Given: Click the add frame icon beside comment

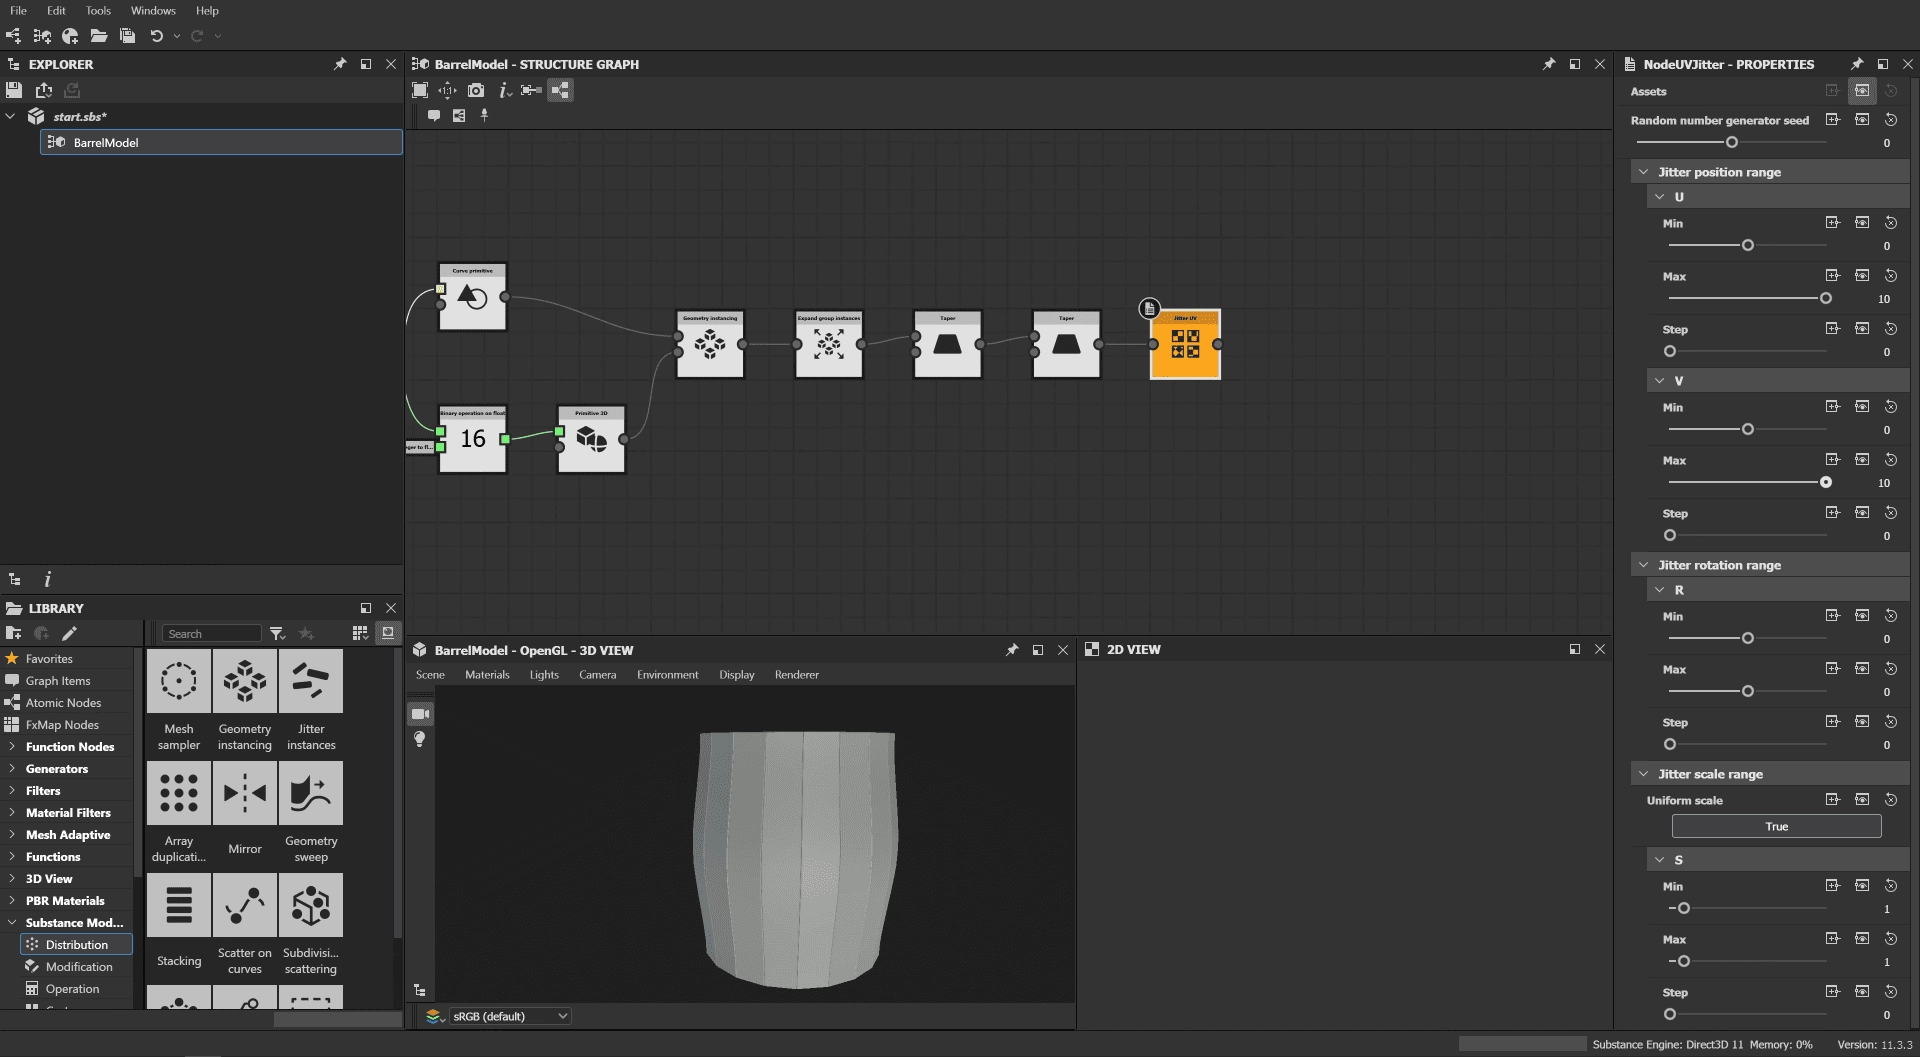Looking at the screenshot, I should click(459, 115).
